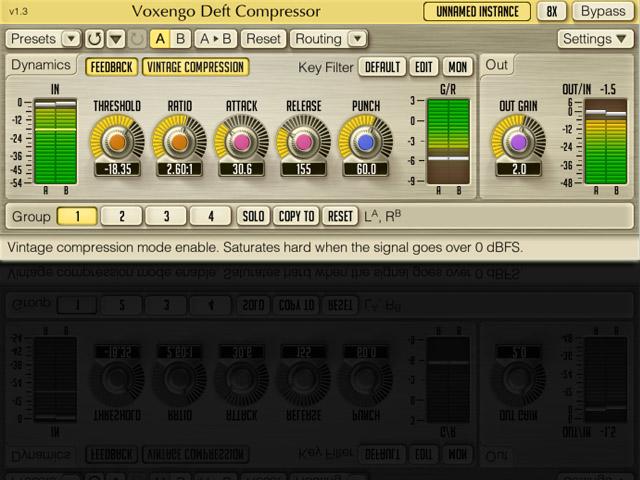Toggle the Key Filter MON button
The width and height of the screenshot is (640, 480).
point(458,67)
